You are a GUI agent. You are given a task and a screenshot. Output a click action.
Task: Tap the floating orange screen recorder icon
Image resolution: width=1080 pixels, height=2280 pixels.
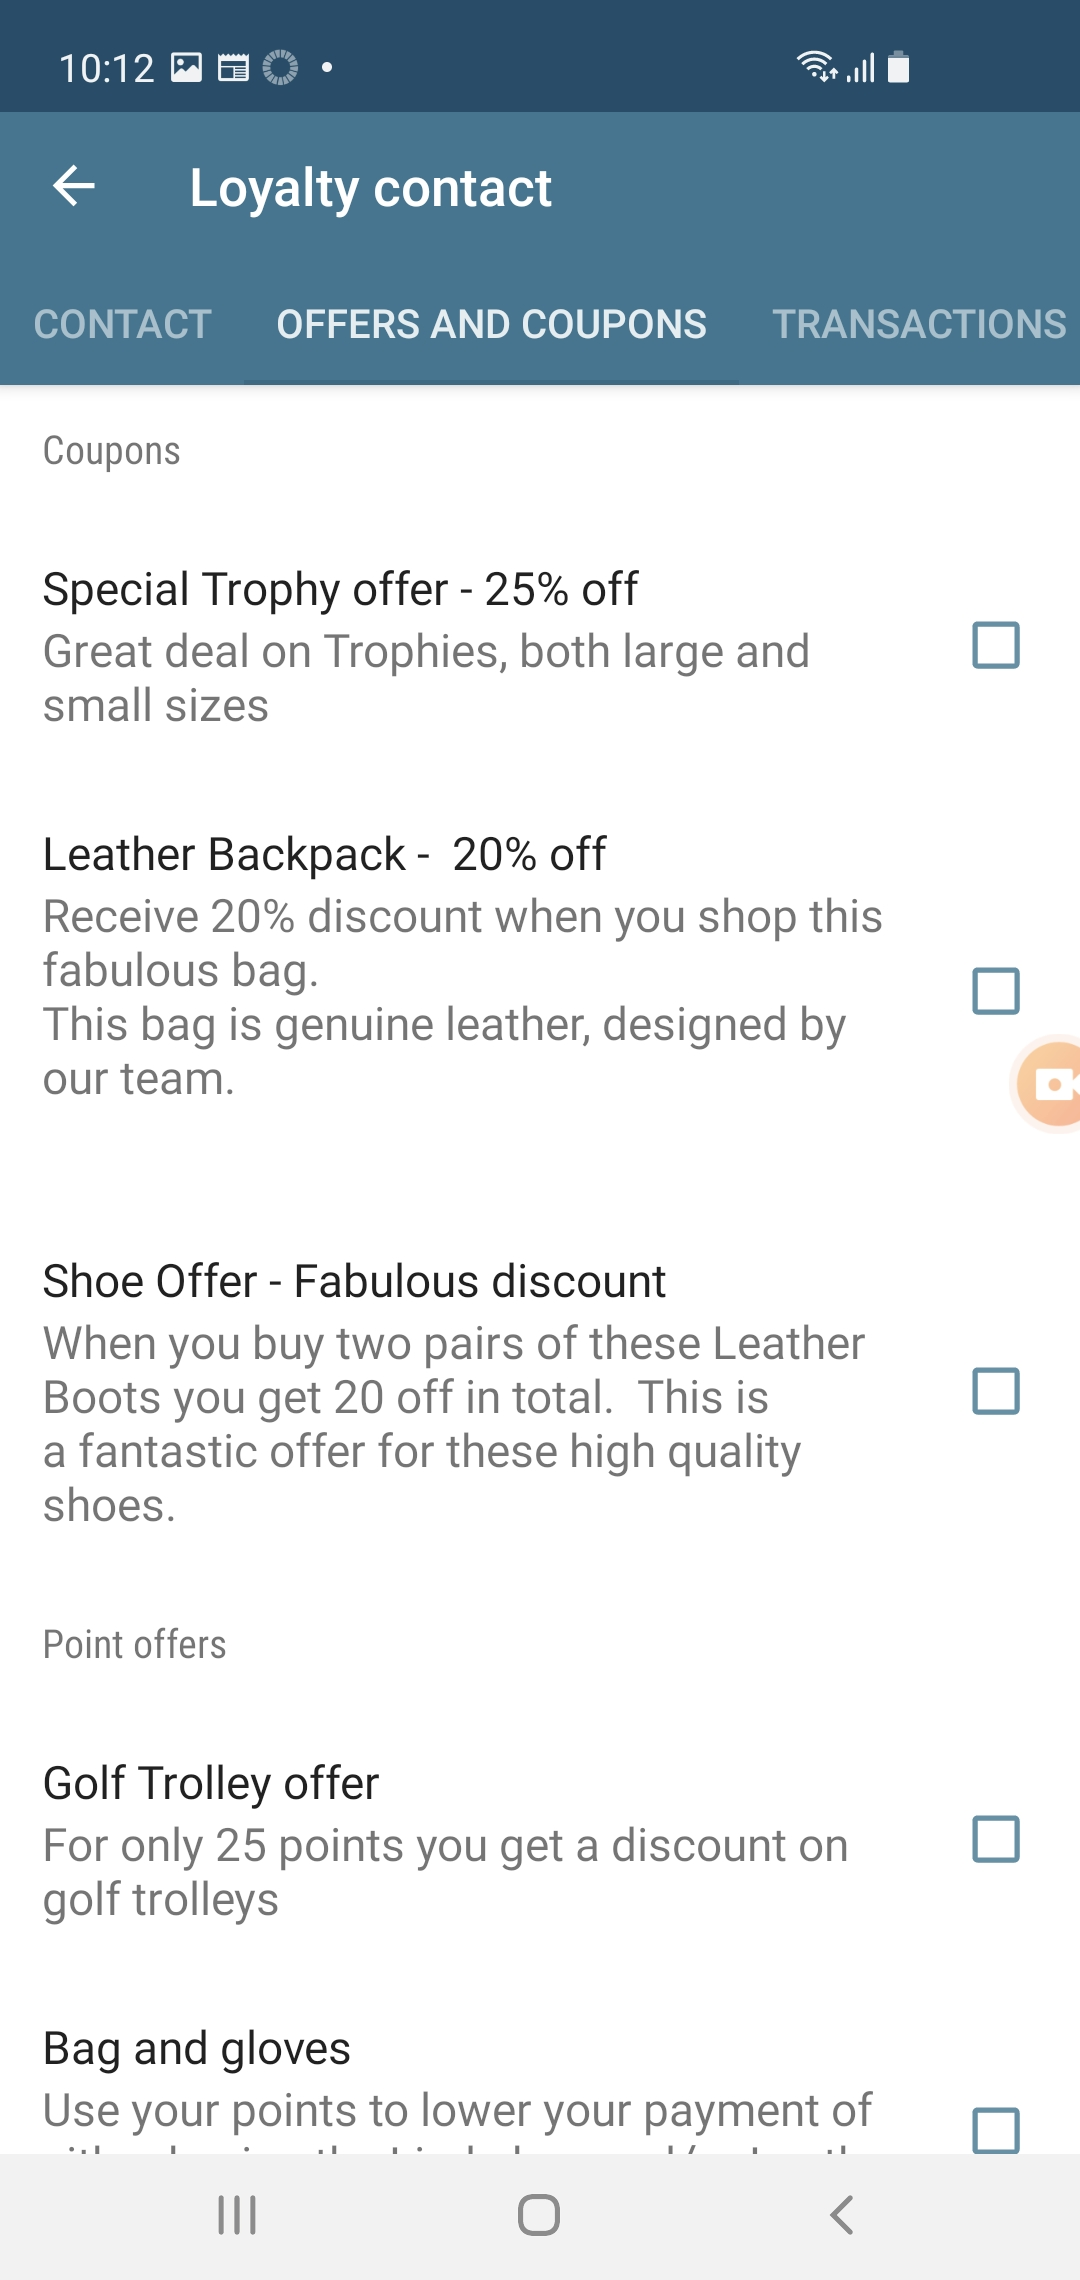(x=1052, y=1084)
